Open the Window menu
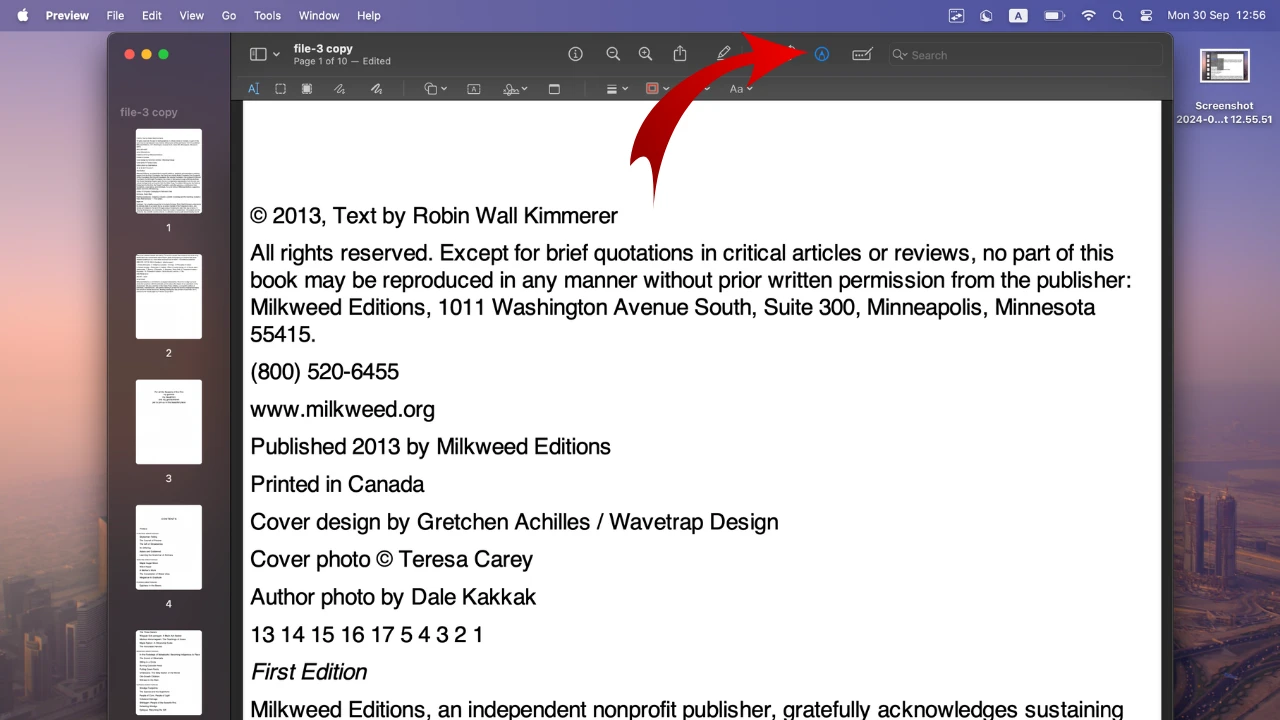1280x720 pixels. point(319,15)
